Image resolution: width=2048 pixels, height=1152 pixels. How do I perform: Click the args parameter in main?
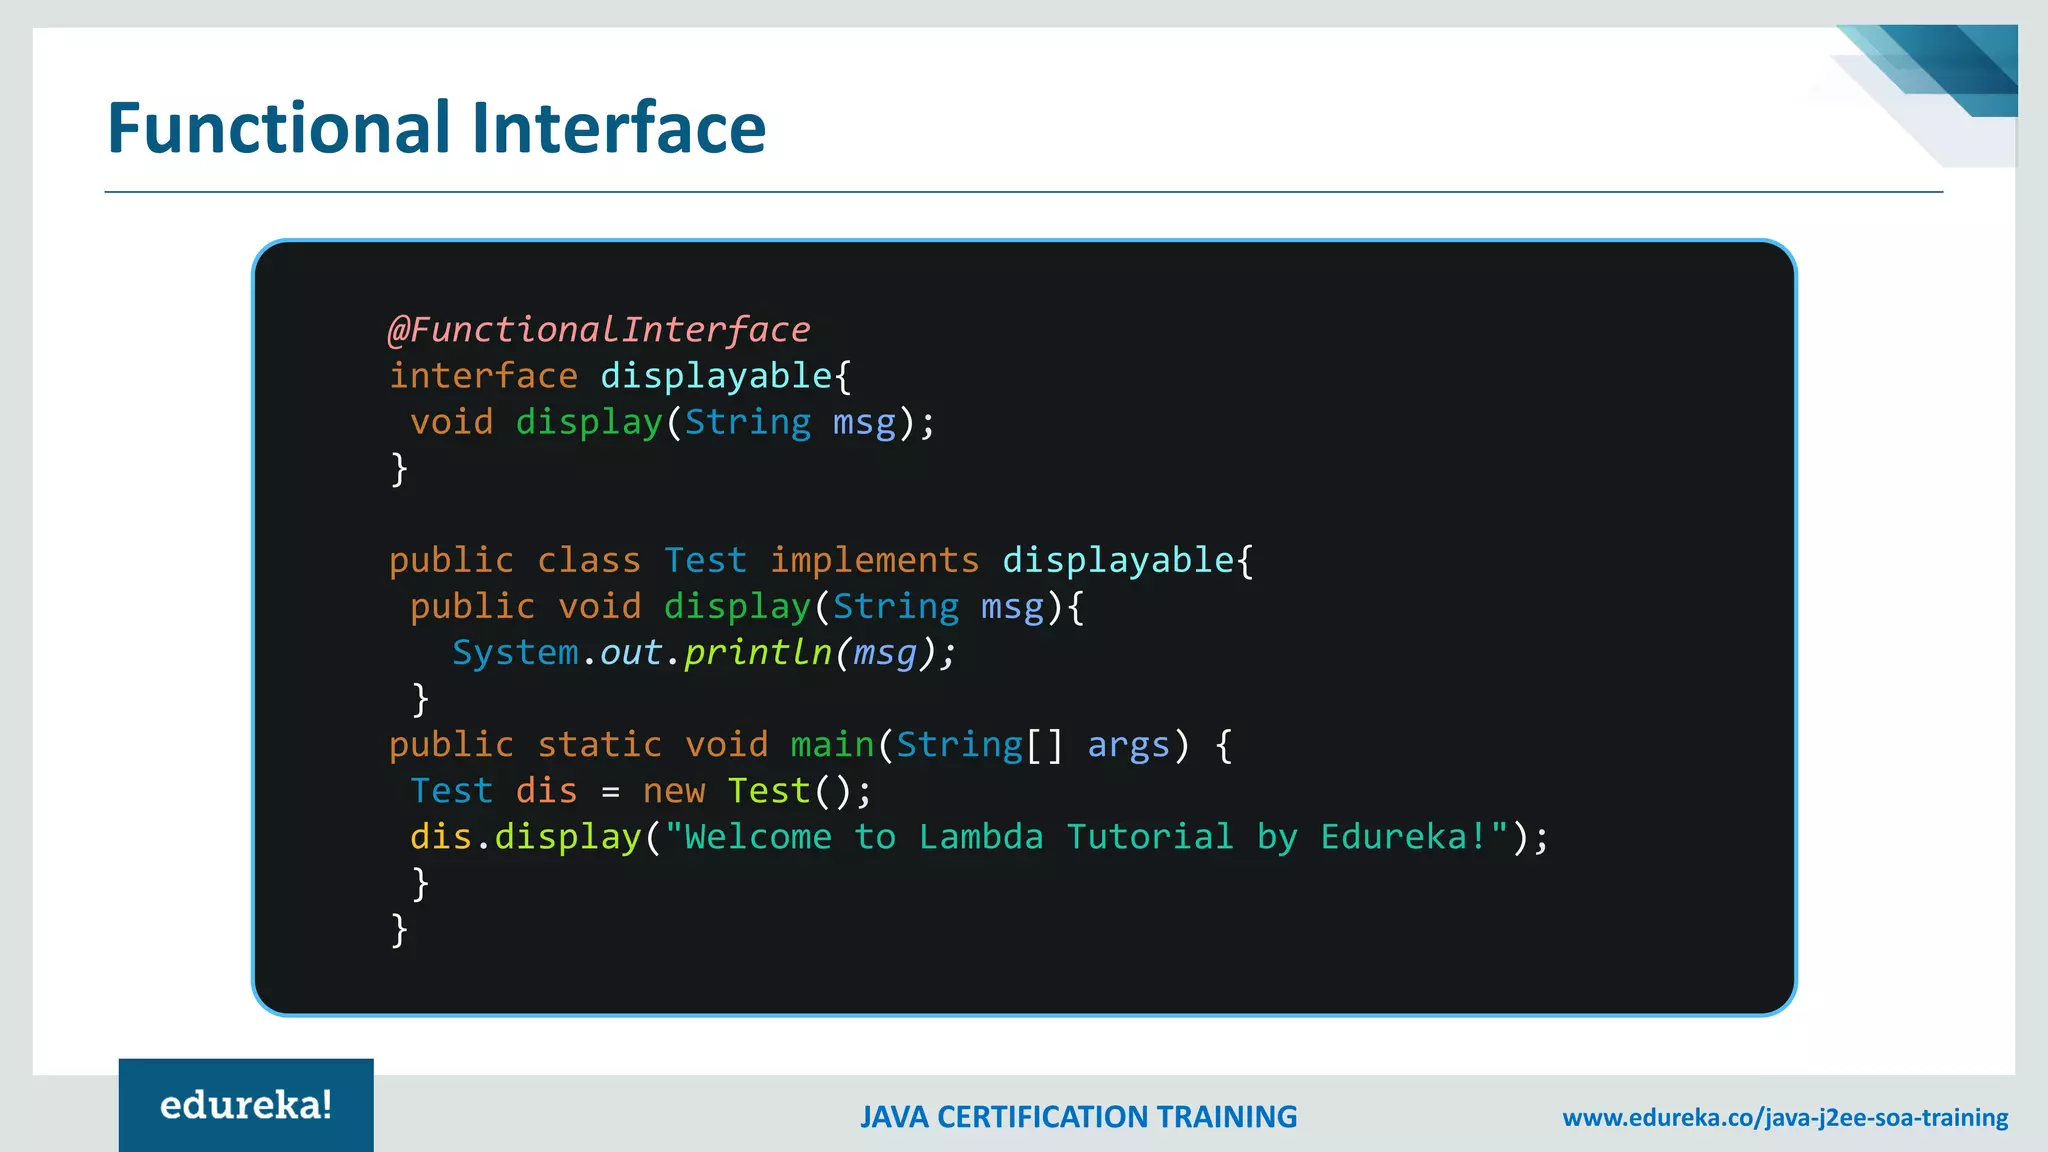pyautogui.click(x=1128, y=745)
